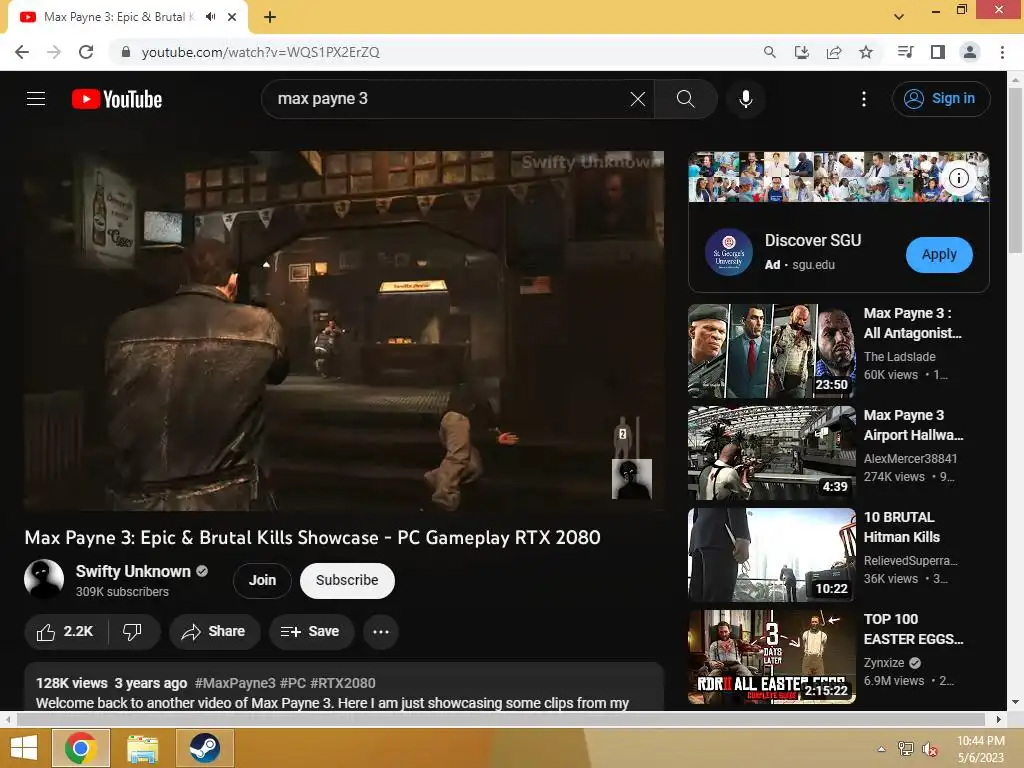
Task: Like the video with thumbs up
Action: (65, 632)
